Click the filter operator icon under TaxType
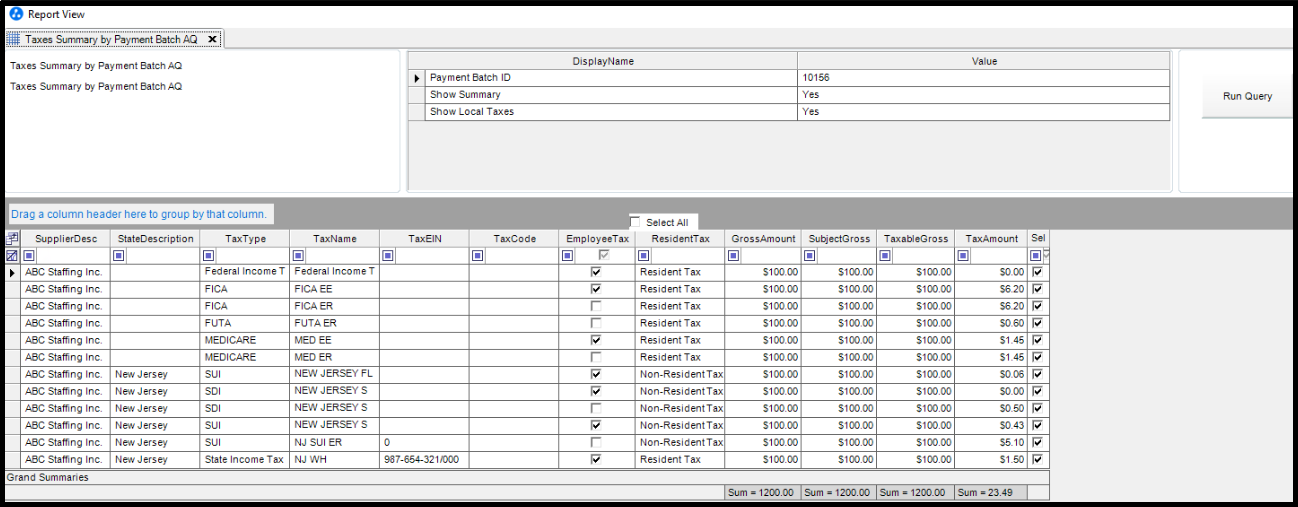Screen dimensions: 1298x507 click(208, 256)
